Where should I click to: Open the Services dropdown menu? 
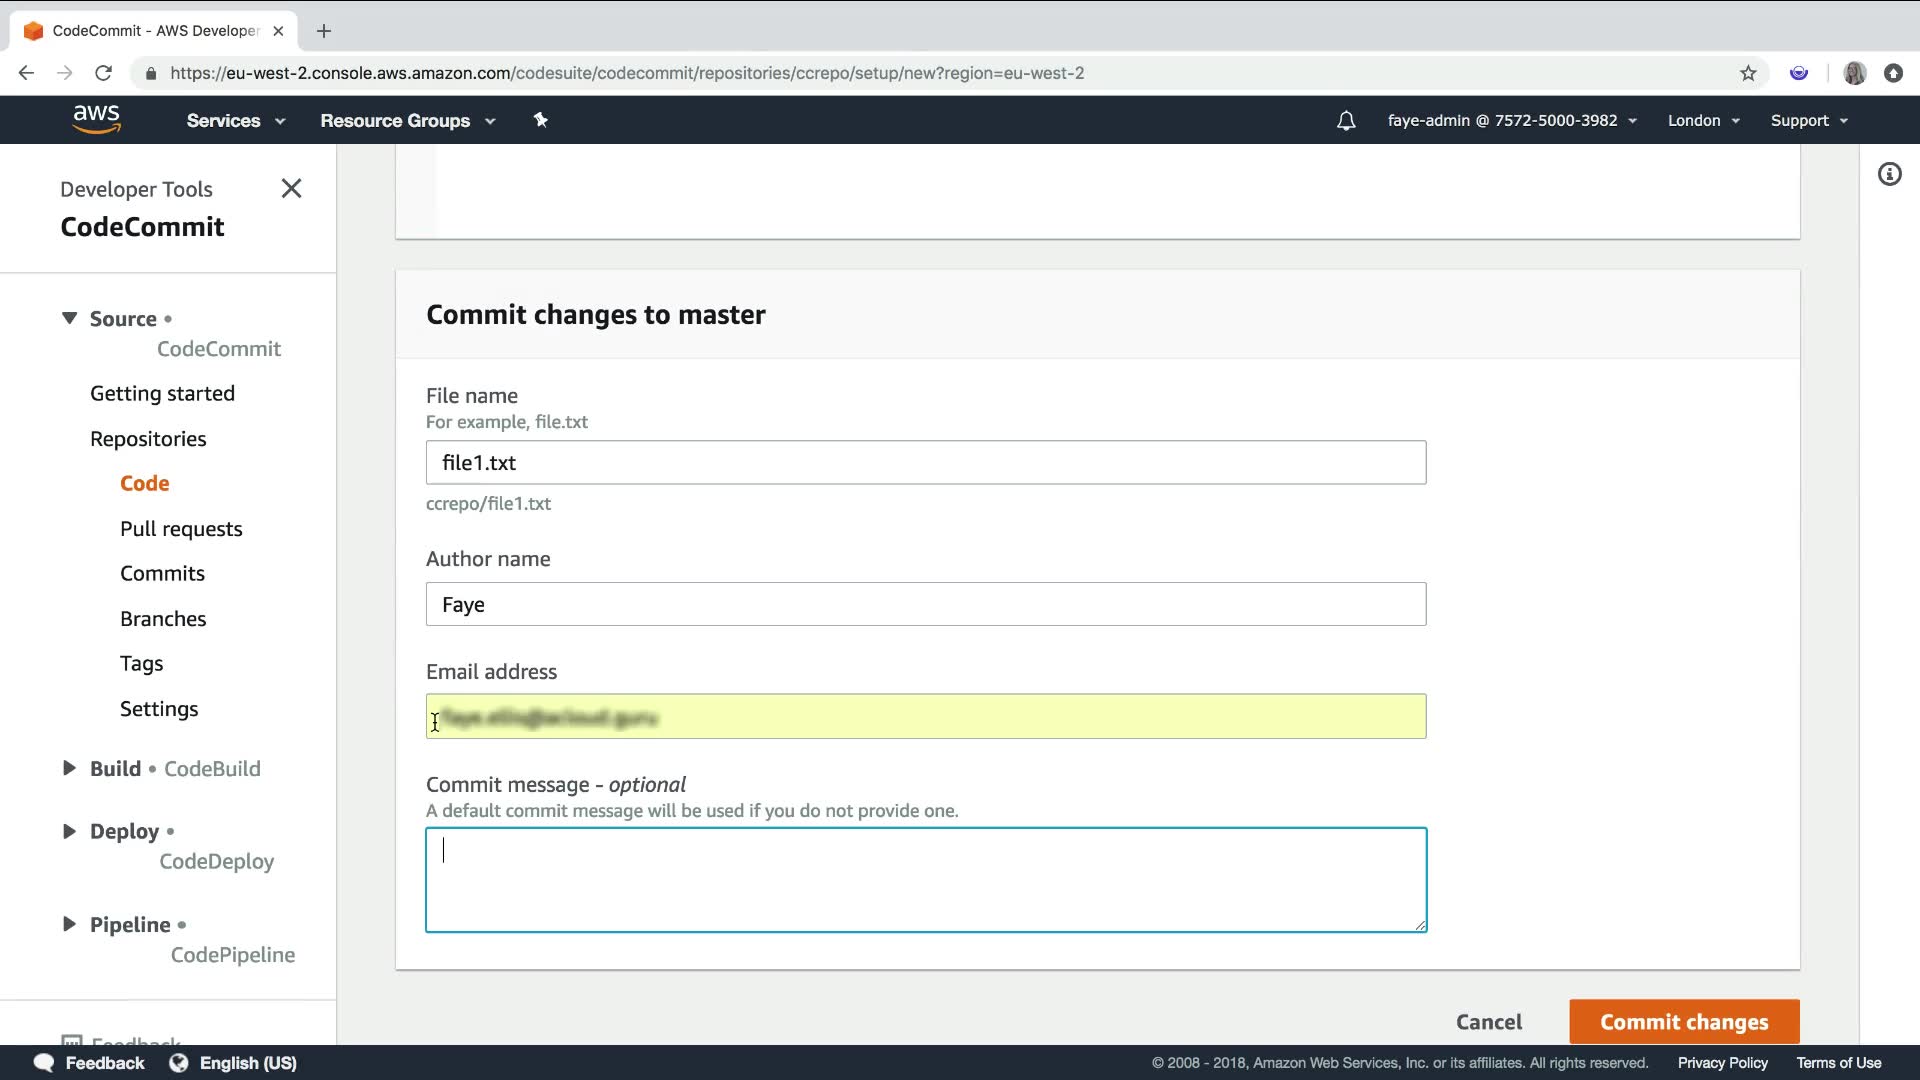(x=235, y=120)
